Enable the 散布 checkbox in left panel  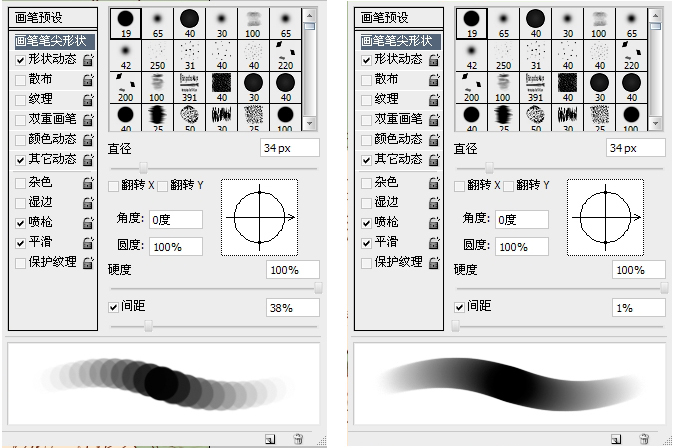tap(20, 80)
